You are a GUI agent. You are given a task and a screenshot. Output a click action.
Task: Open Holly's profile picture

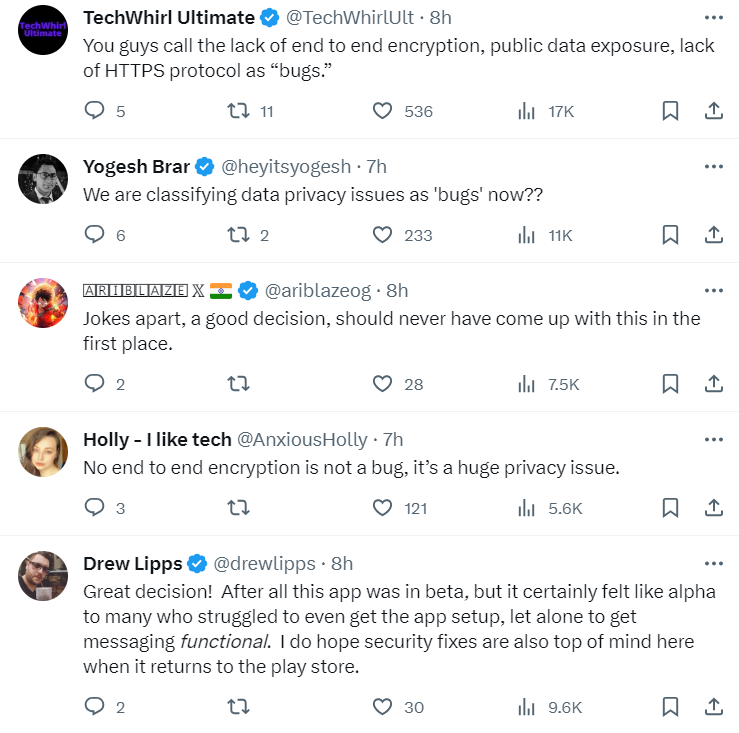[x=43, y=452]
